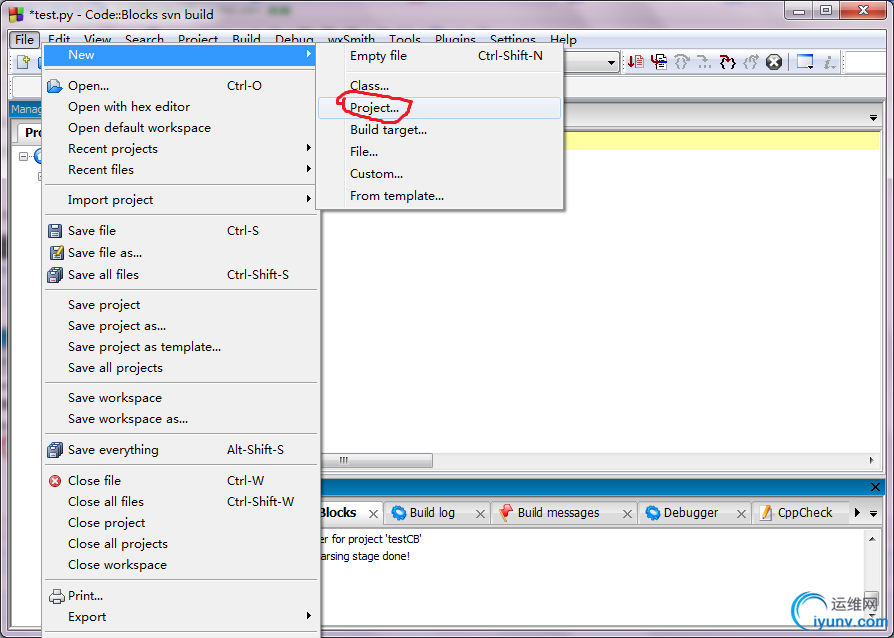The height and width of the screenshot is (638, 894).
Task: Choose Build target... in the New submenu
Action: tap(440, 130)
